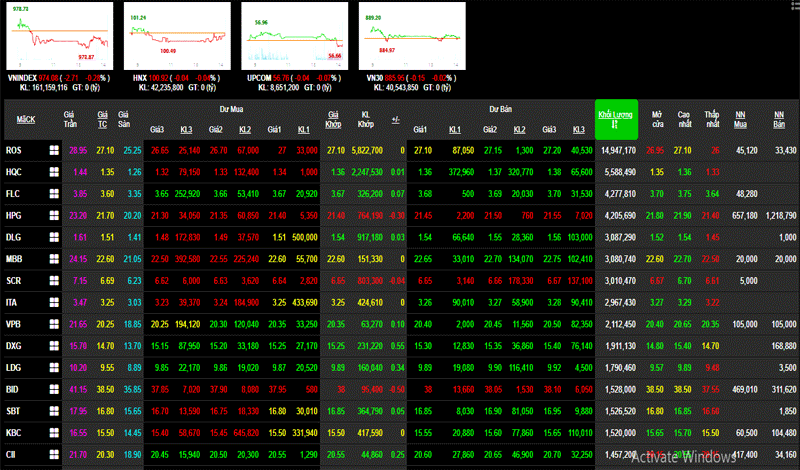This screenshot has height=470, width=800.
Task: Select the KBC stock symbol
Action: (14, 433)
